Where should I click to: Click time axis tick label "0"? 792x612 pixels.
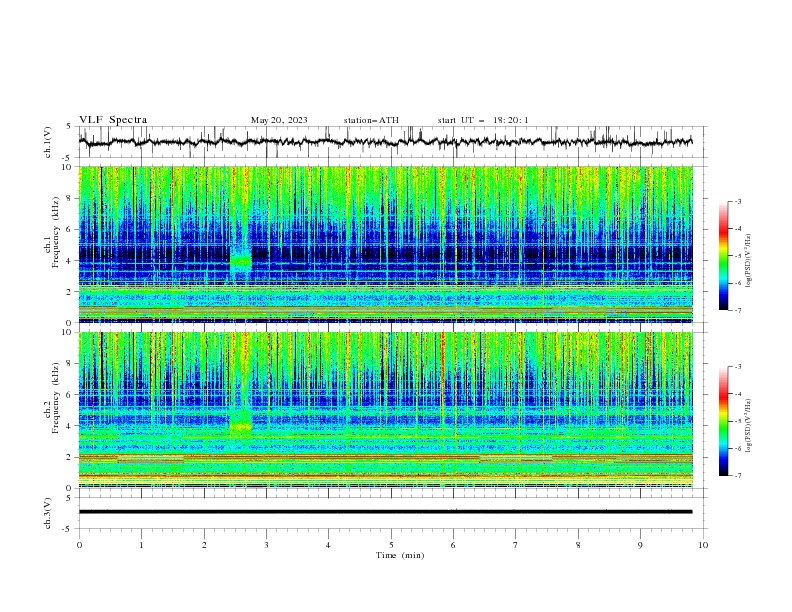tap(79, 545)
